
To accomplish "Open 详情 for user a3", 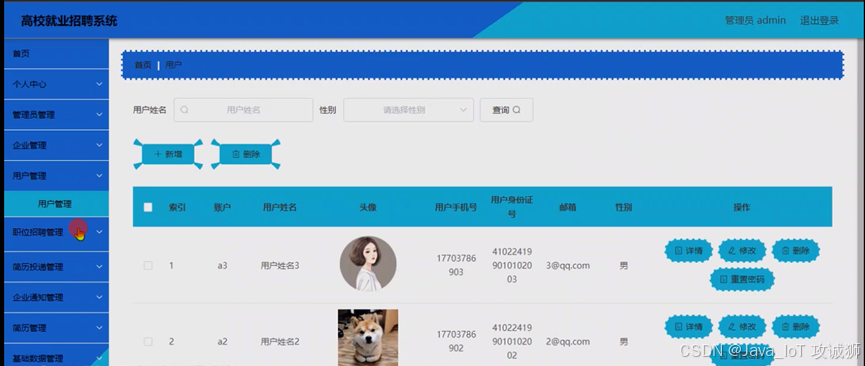I will tap(688, 251).
